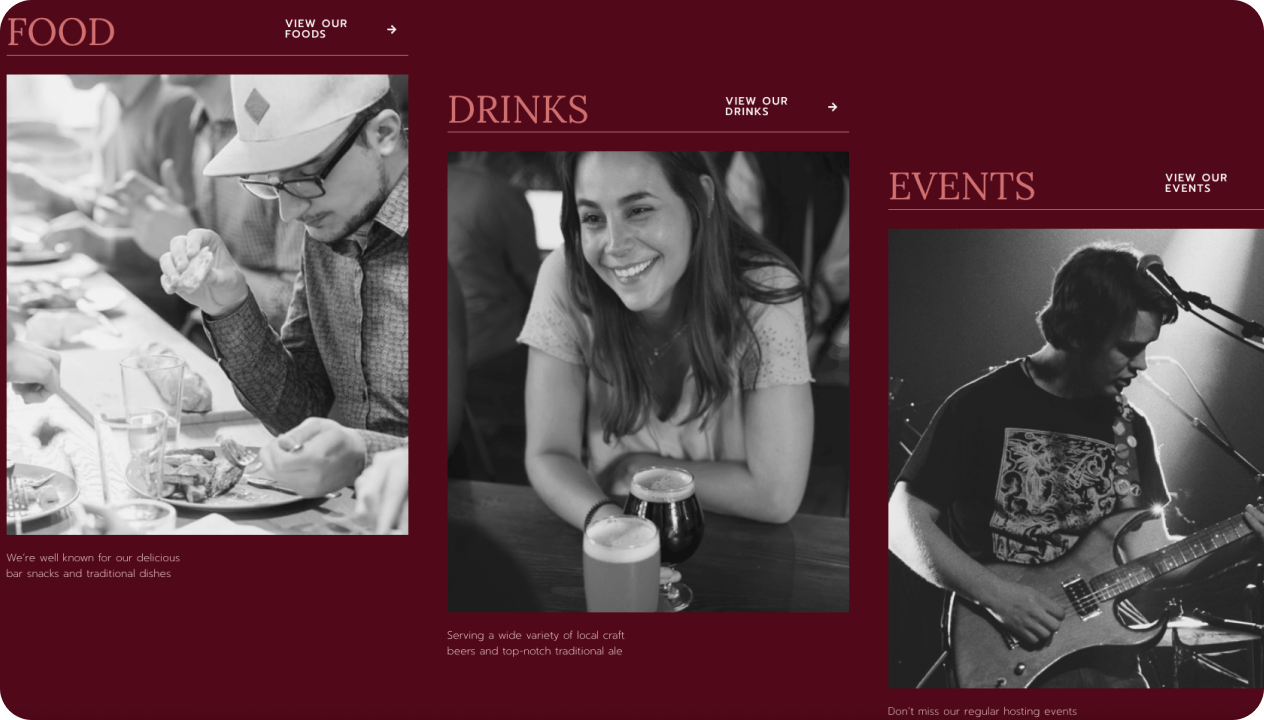1264x720 pixels.
Task: Click the two beer glasses in drinks photo
Action: click(x=643, y=540)
